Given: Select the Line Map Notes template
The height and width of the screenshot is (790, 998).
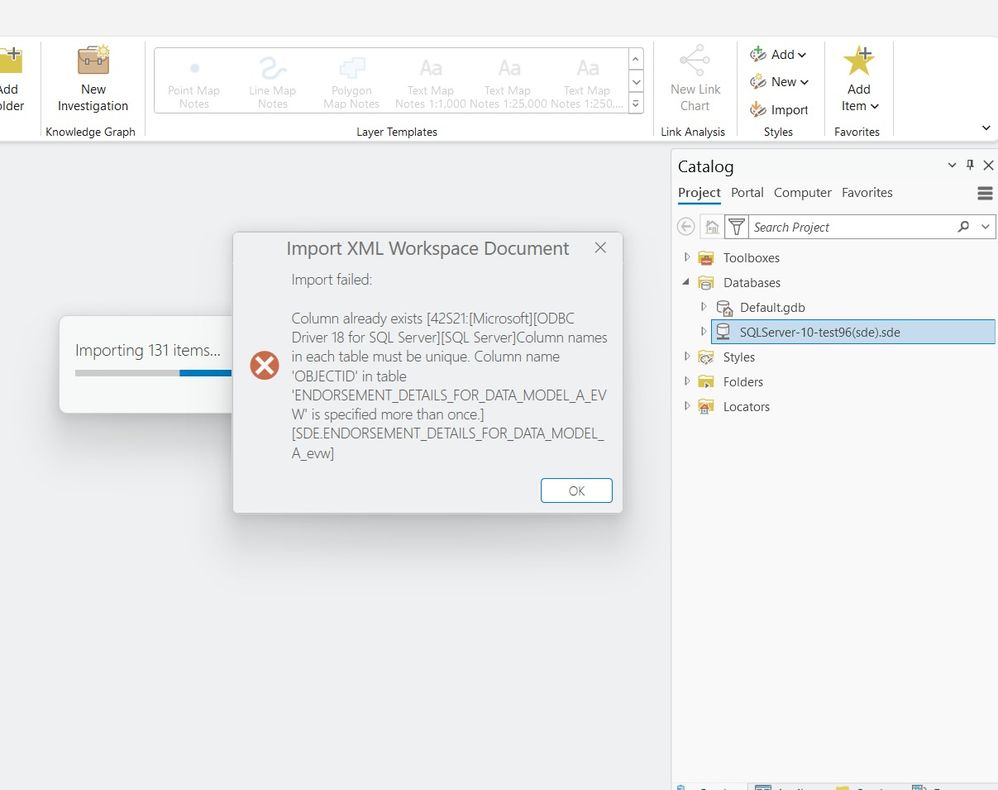Looking at the screenshot, I should coord(272,81).
